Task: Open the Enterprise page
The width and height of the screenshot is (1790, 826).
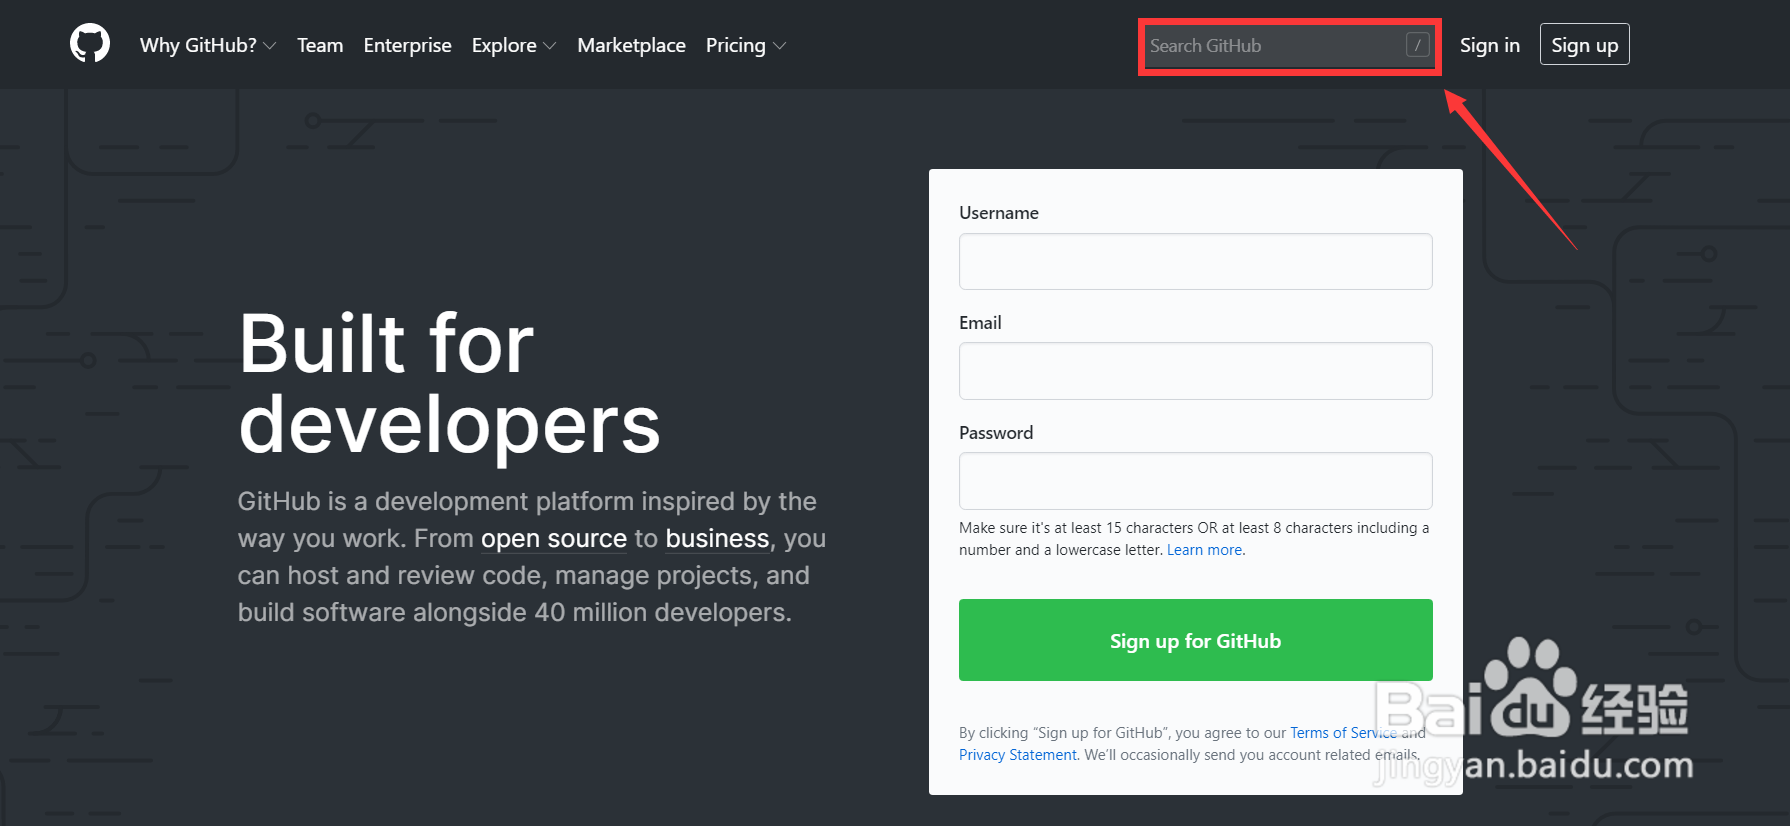Action: (408, 45)
